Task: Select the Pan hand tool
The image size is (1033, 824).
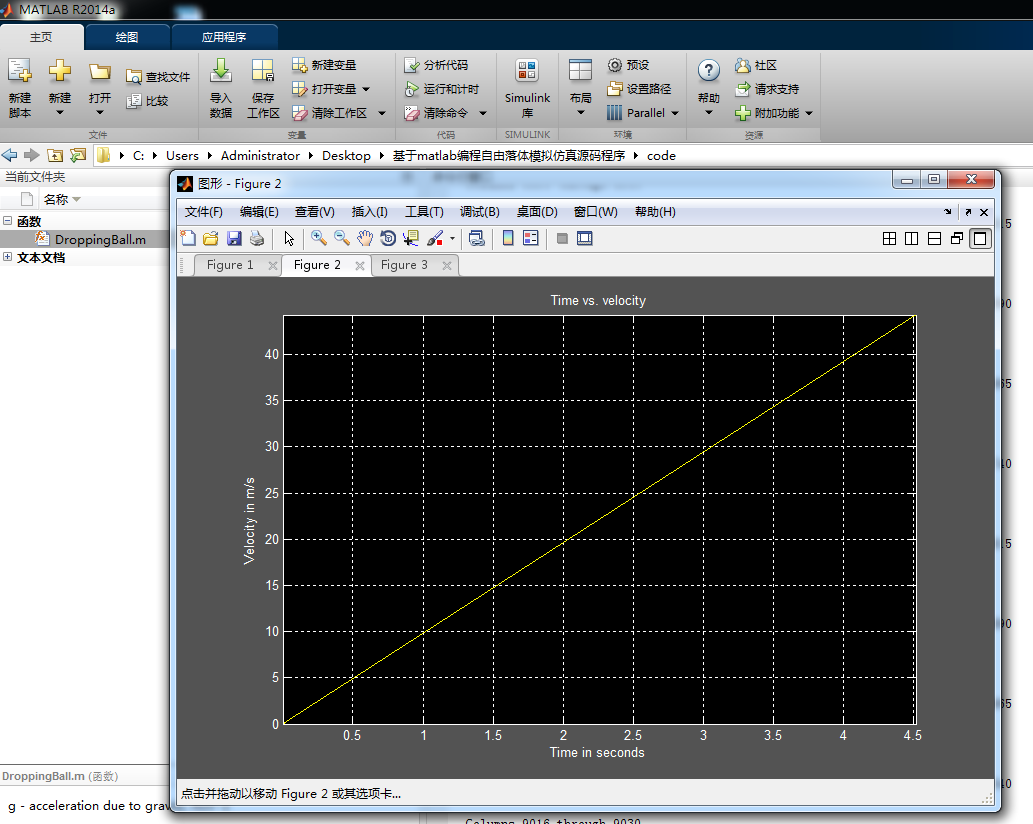Action: tap(365, 238)
